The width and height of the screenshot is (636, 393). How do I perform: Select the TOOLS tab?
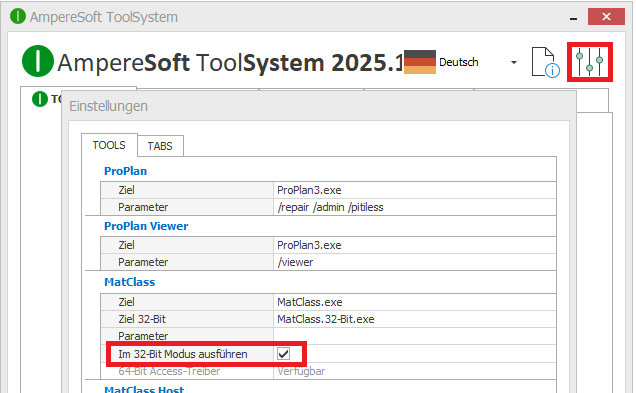(x=109, y=145)
